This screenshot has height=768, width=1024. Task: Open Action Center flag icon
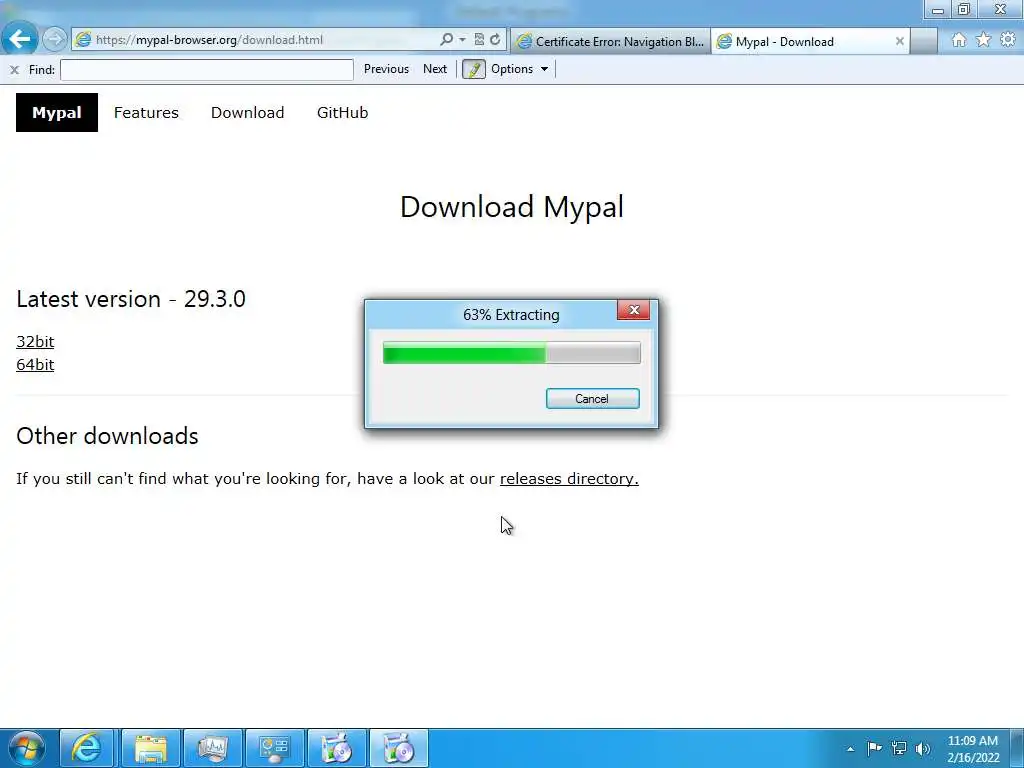click(x=874, y=748)
